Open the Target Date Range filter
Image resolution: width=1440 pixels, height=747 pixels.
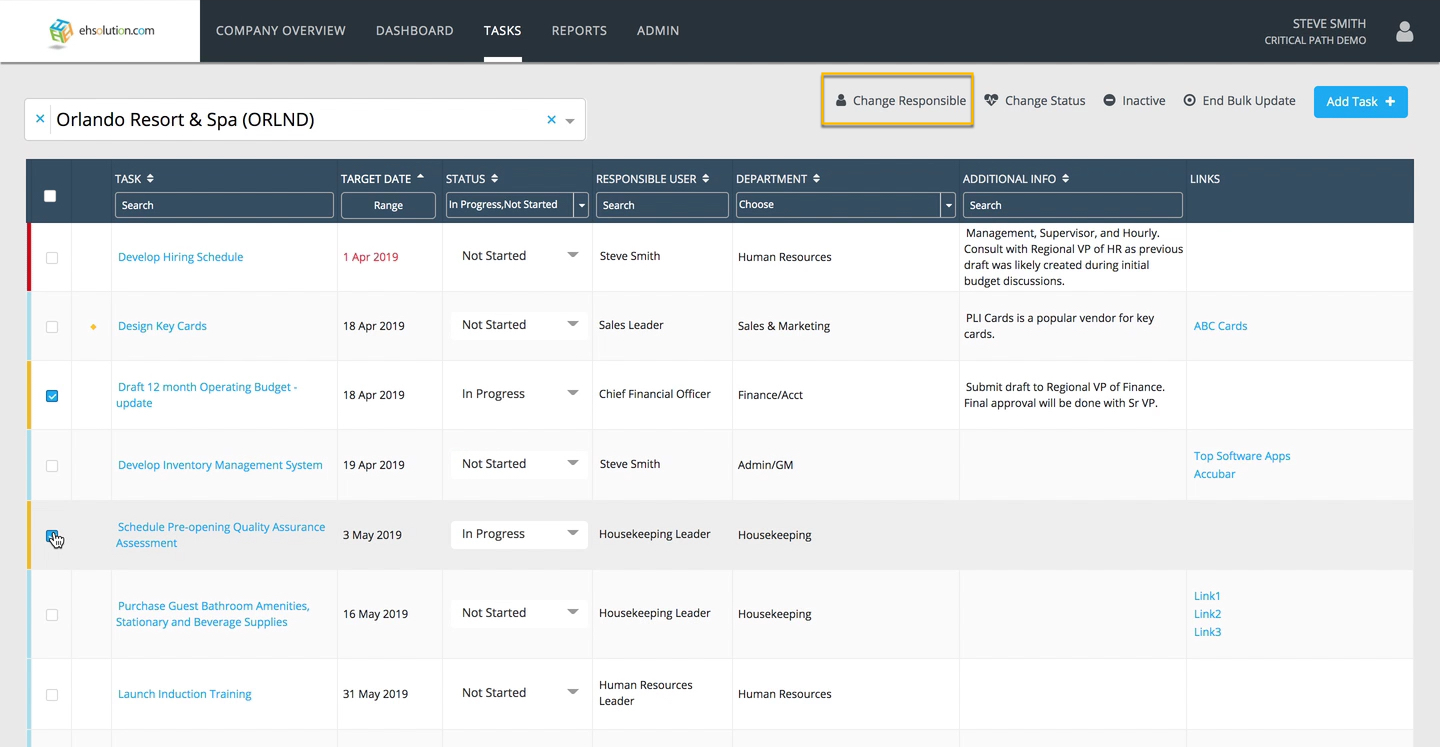[388, 205]
